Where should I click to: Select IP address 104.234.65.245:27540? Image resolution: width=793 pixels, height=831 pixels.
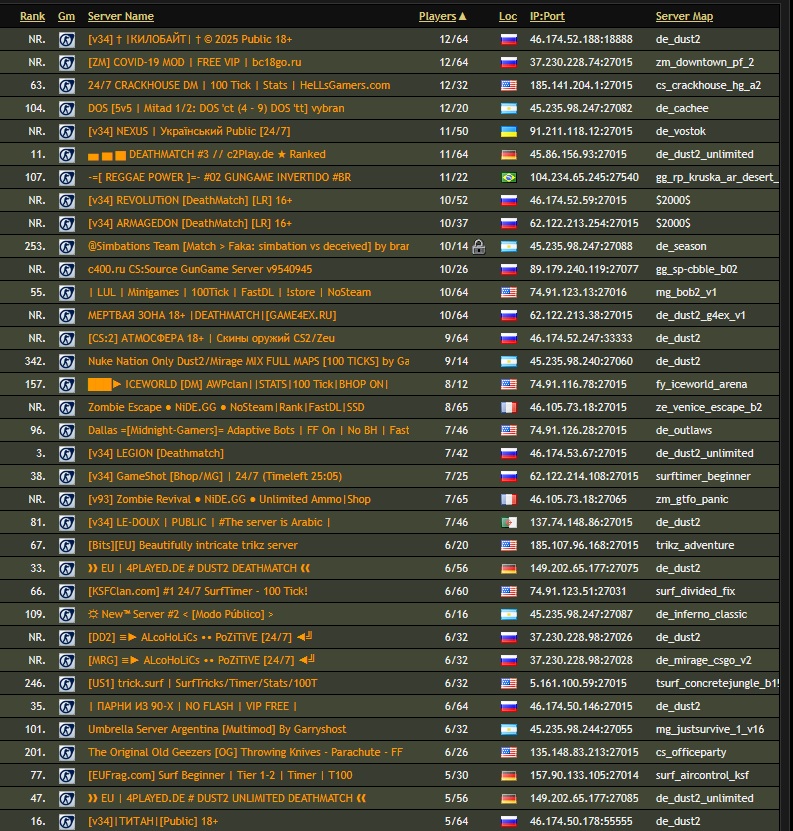[584, 178]
